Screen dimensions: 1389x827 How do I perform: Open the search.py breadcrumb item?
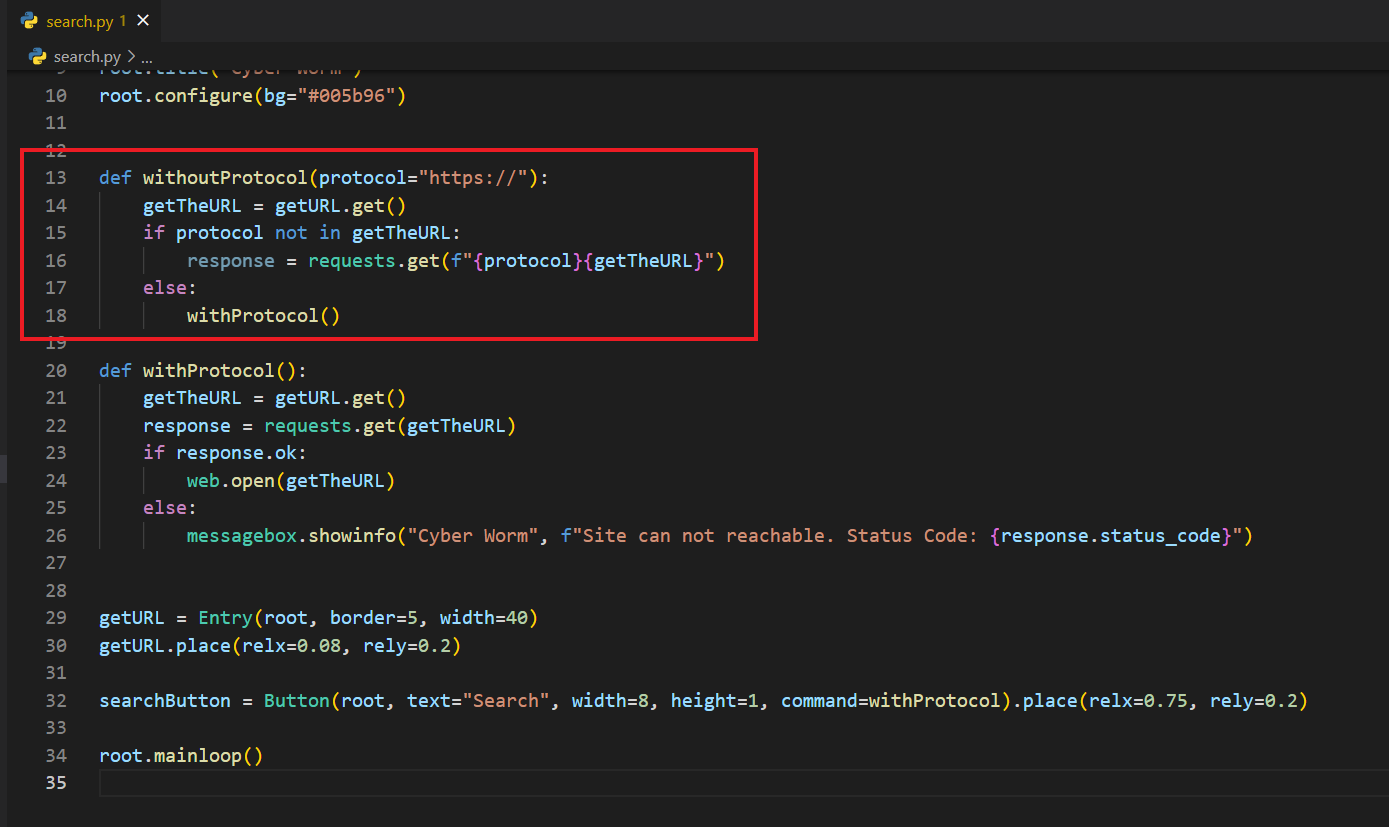[88, 57]
